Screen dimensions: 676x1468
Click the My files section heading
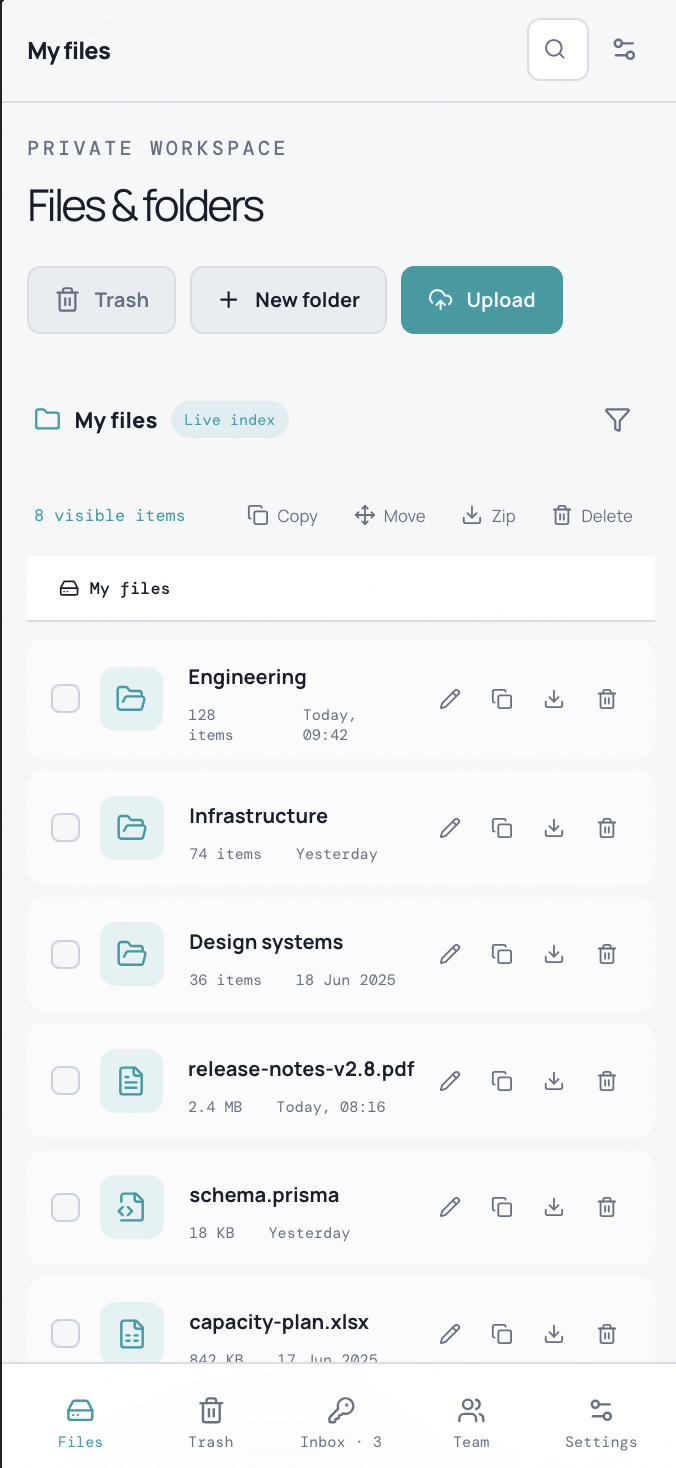click(x=116, y=420)
